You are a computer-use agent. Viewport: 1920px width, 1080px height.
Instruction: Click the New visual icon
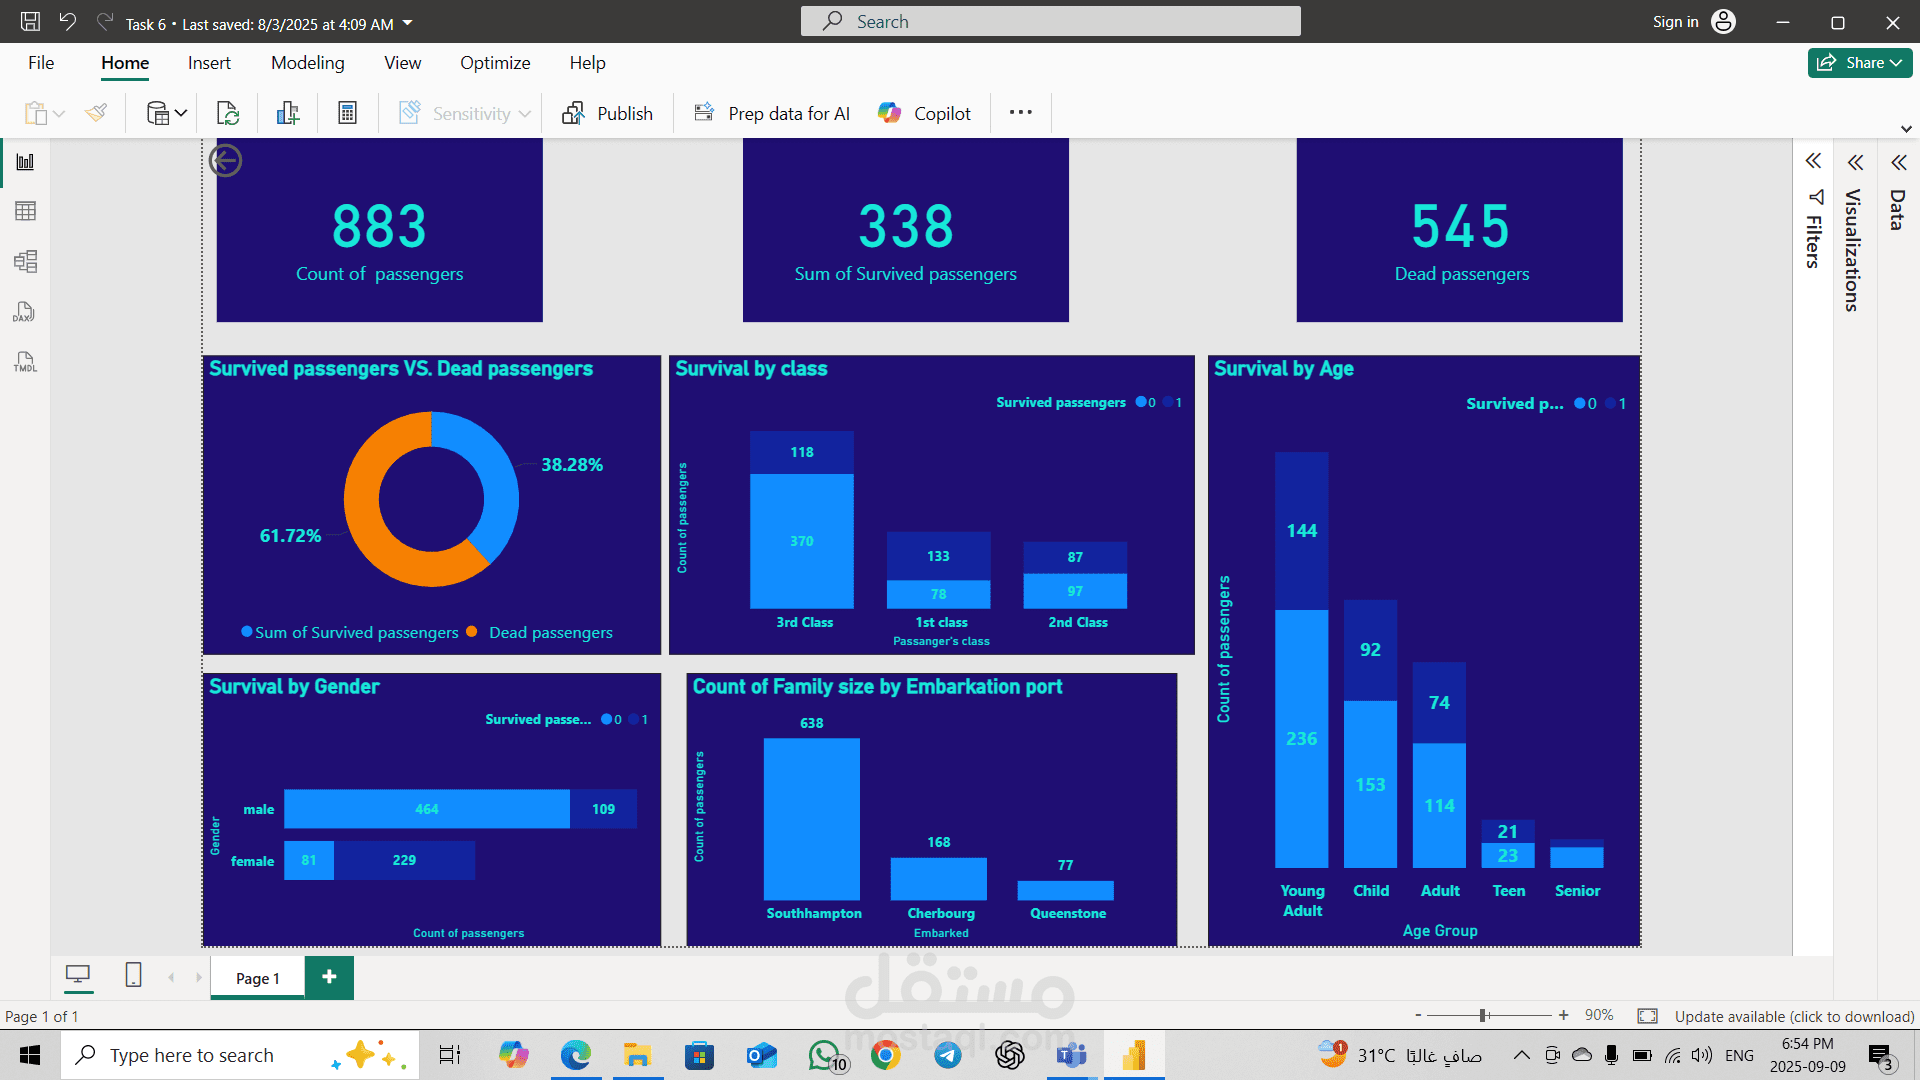tap(288, 113)
